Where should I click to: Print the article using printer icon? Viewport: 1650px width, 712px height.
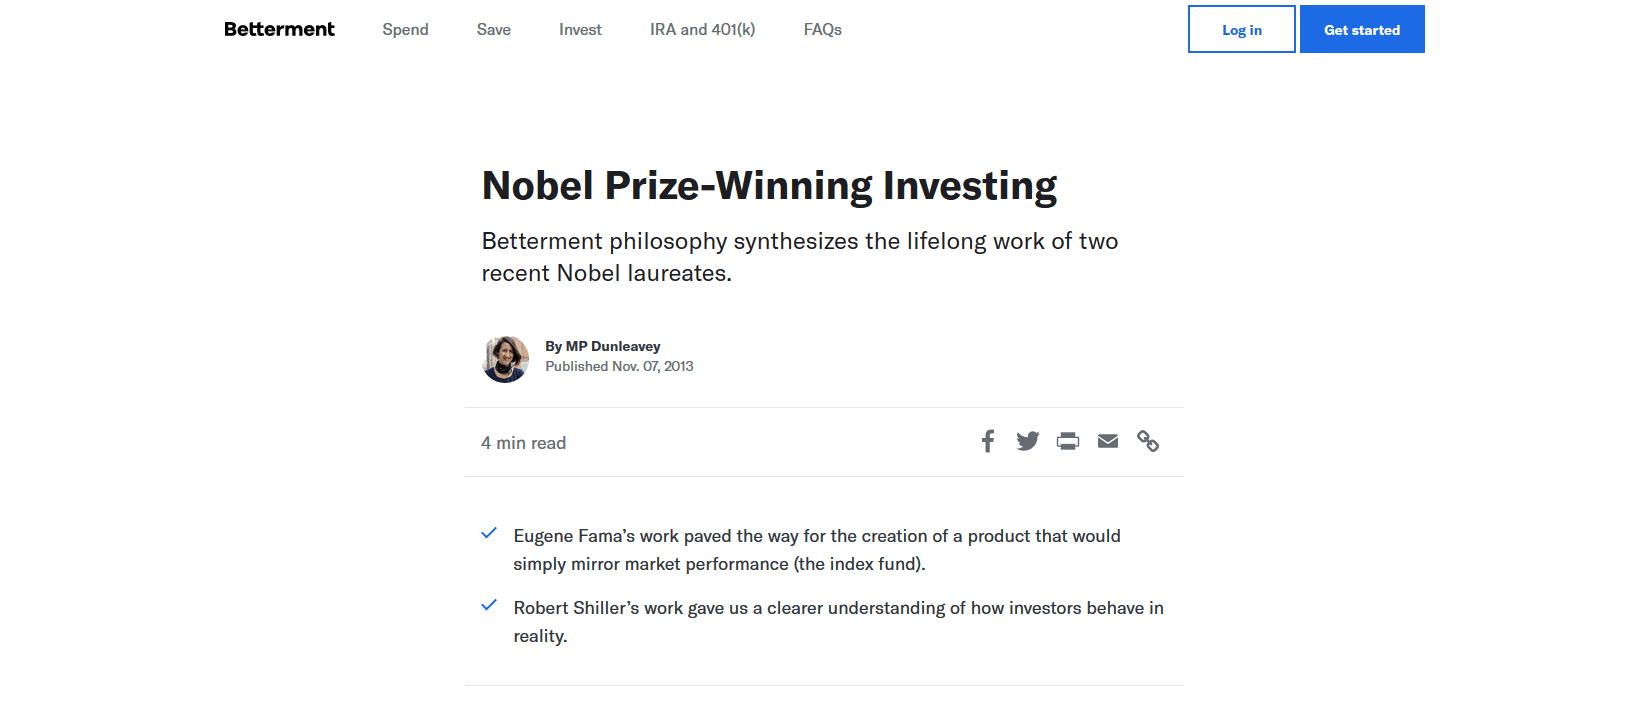click(1068, 441)
